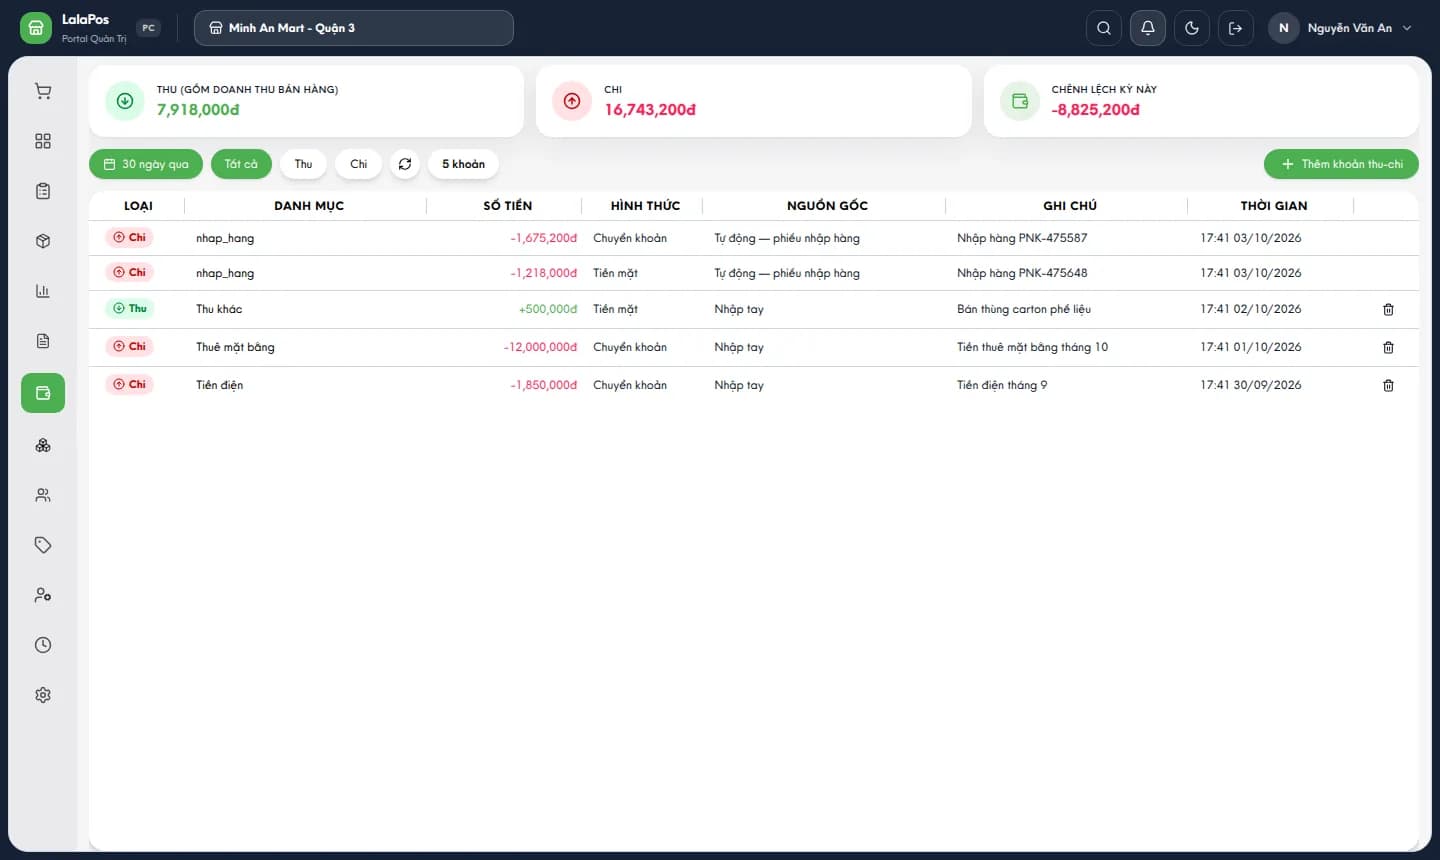
Task: Select the Tất cả filter
Action: pos(241,164)
